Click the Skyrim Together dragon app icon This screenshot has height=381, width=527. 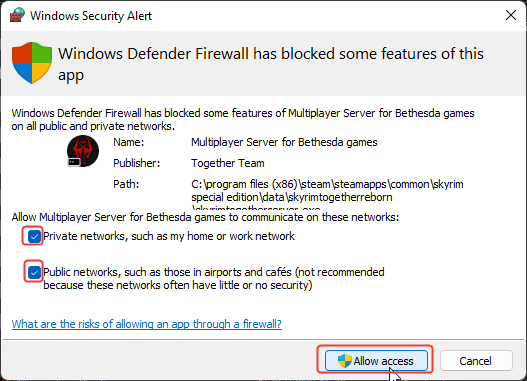tap(83, 151)
